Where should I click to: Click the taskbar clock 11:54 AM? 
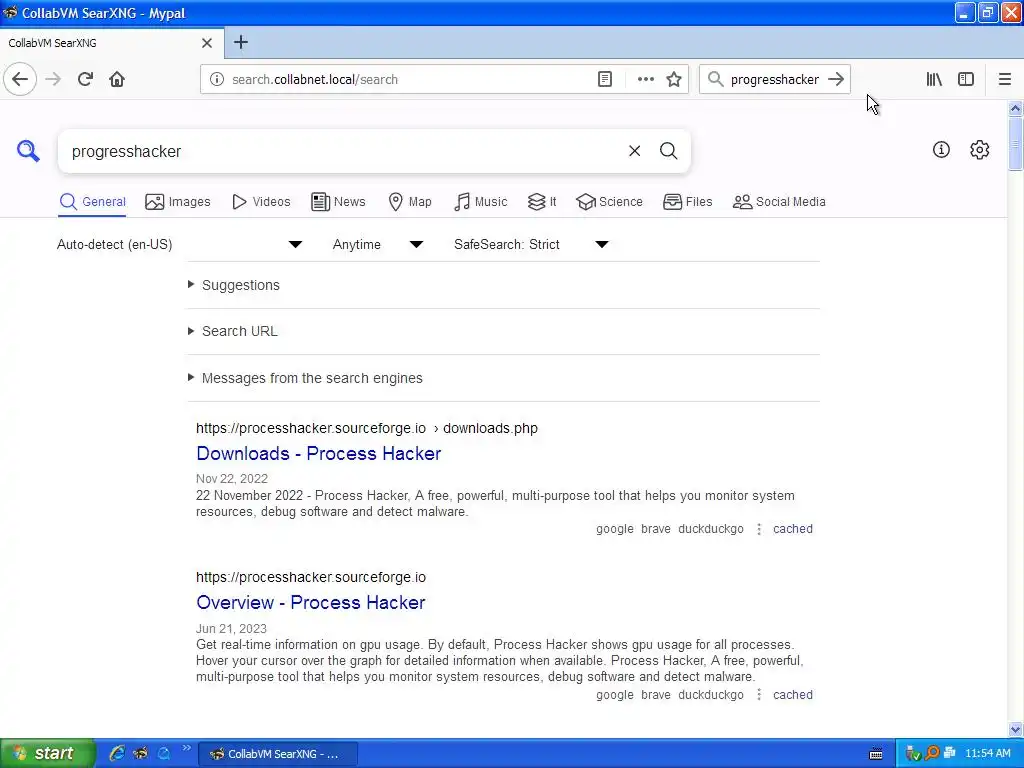click(987, 754)
